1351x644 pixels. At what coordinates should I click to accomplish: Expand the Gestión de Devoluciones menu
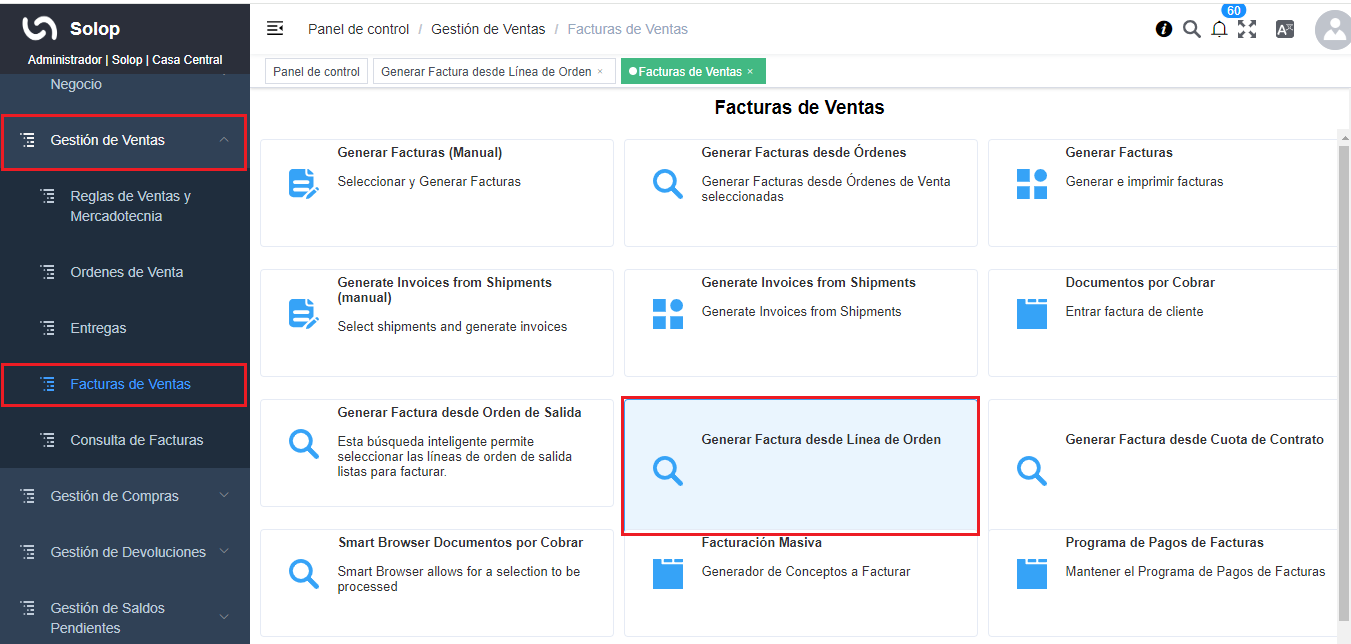pyautogui.click(x=224, y=552)
